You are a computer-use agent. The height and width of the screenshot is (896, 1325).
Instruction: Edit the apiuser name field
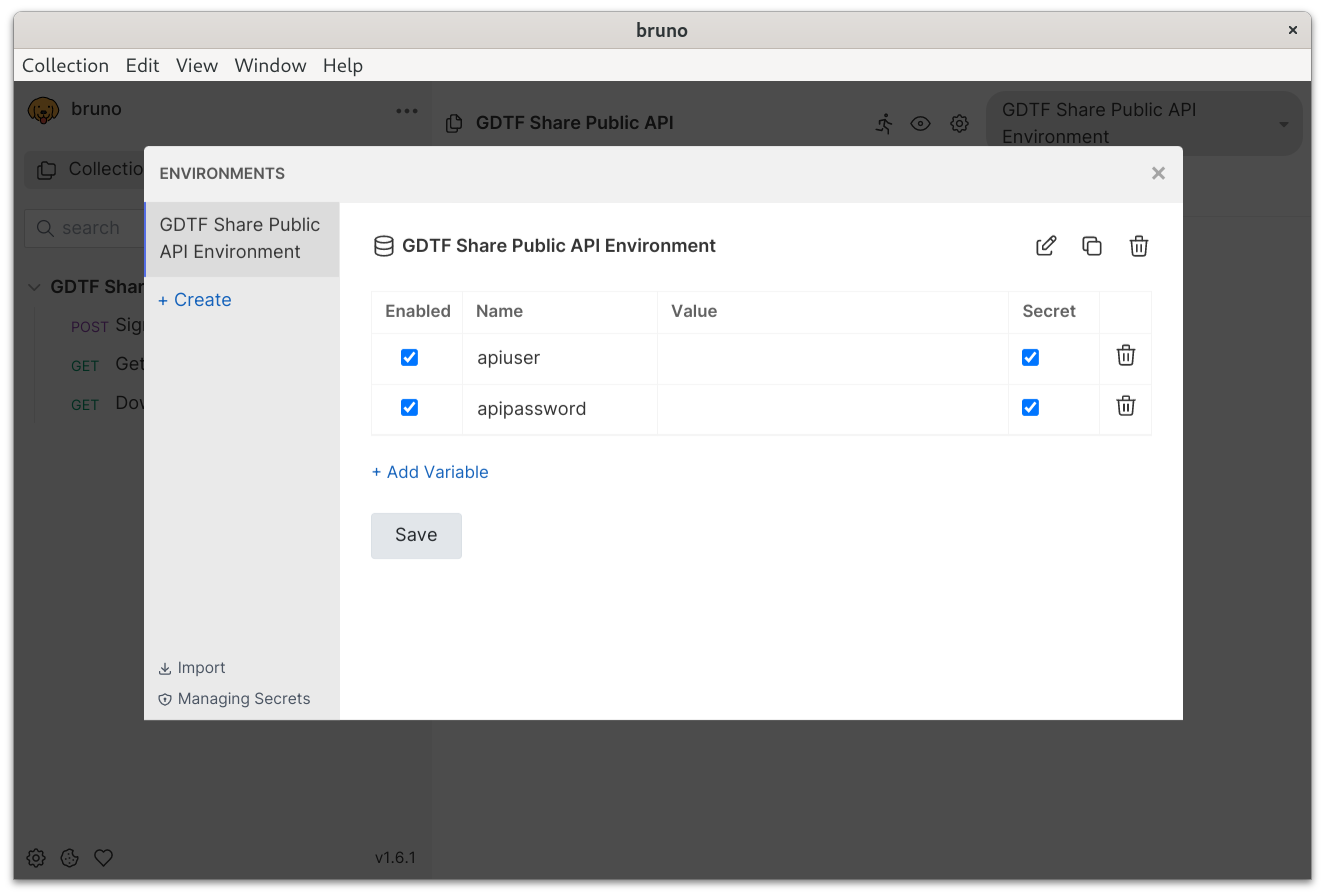click(x=560, y=358)
